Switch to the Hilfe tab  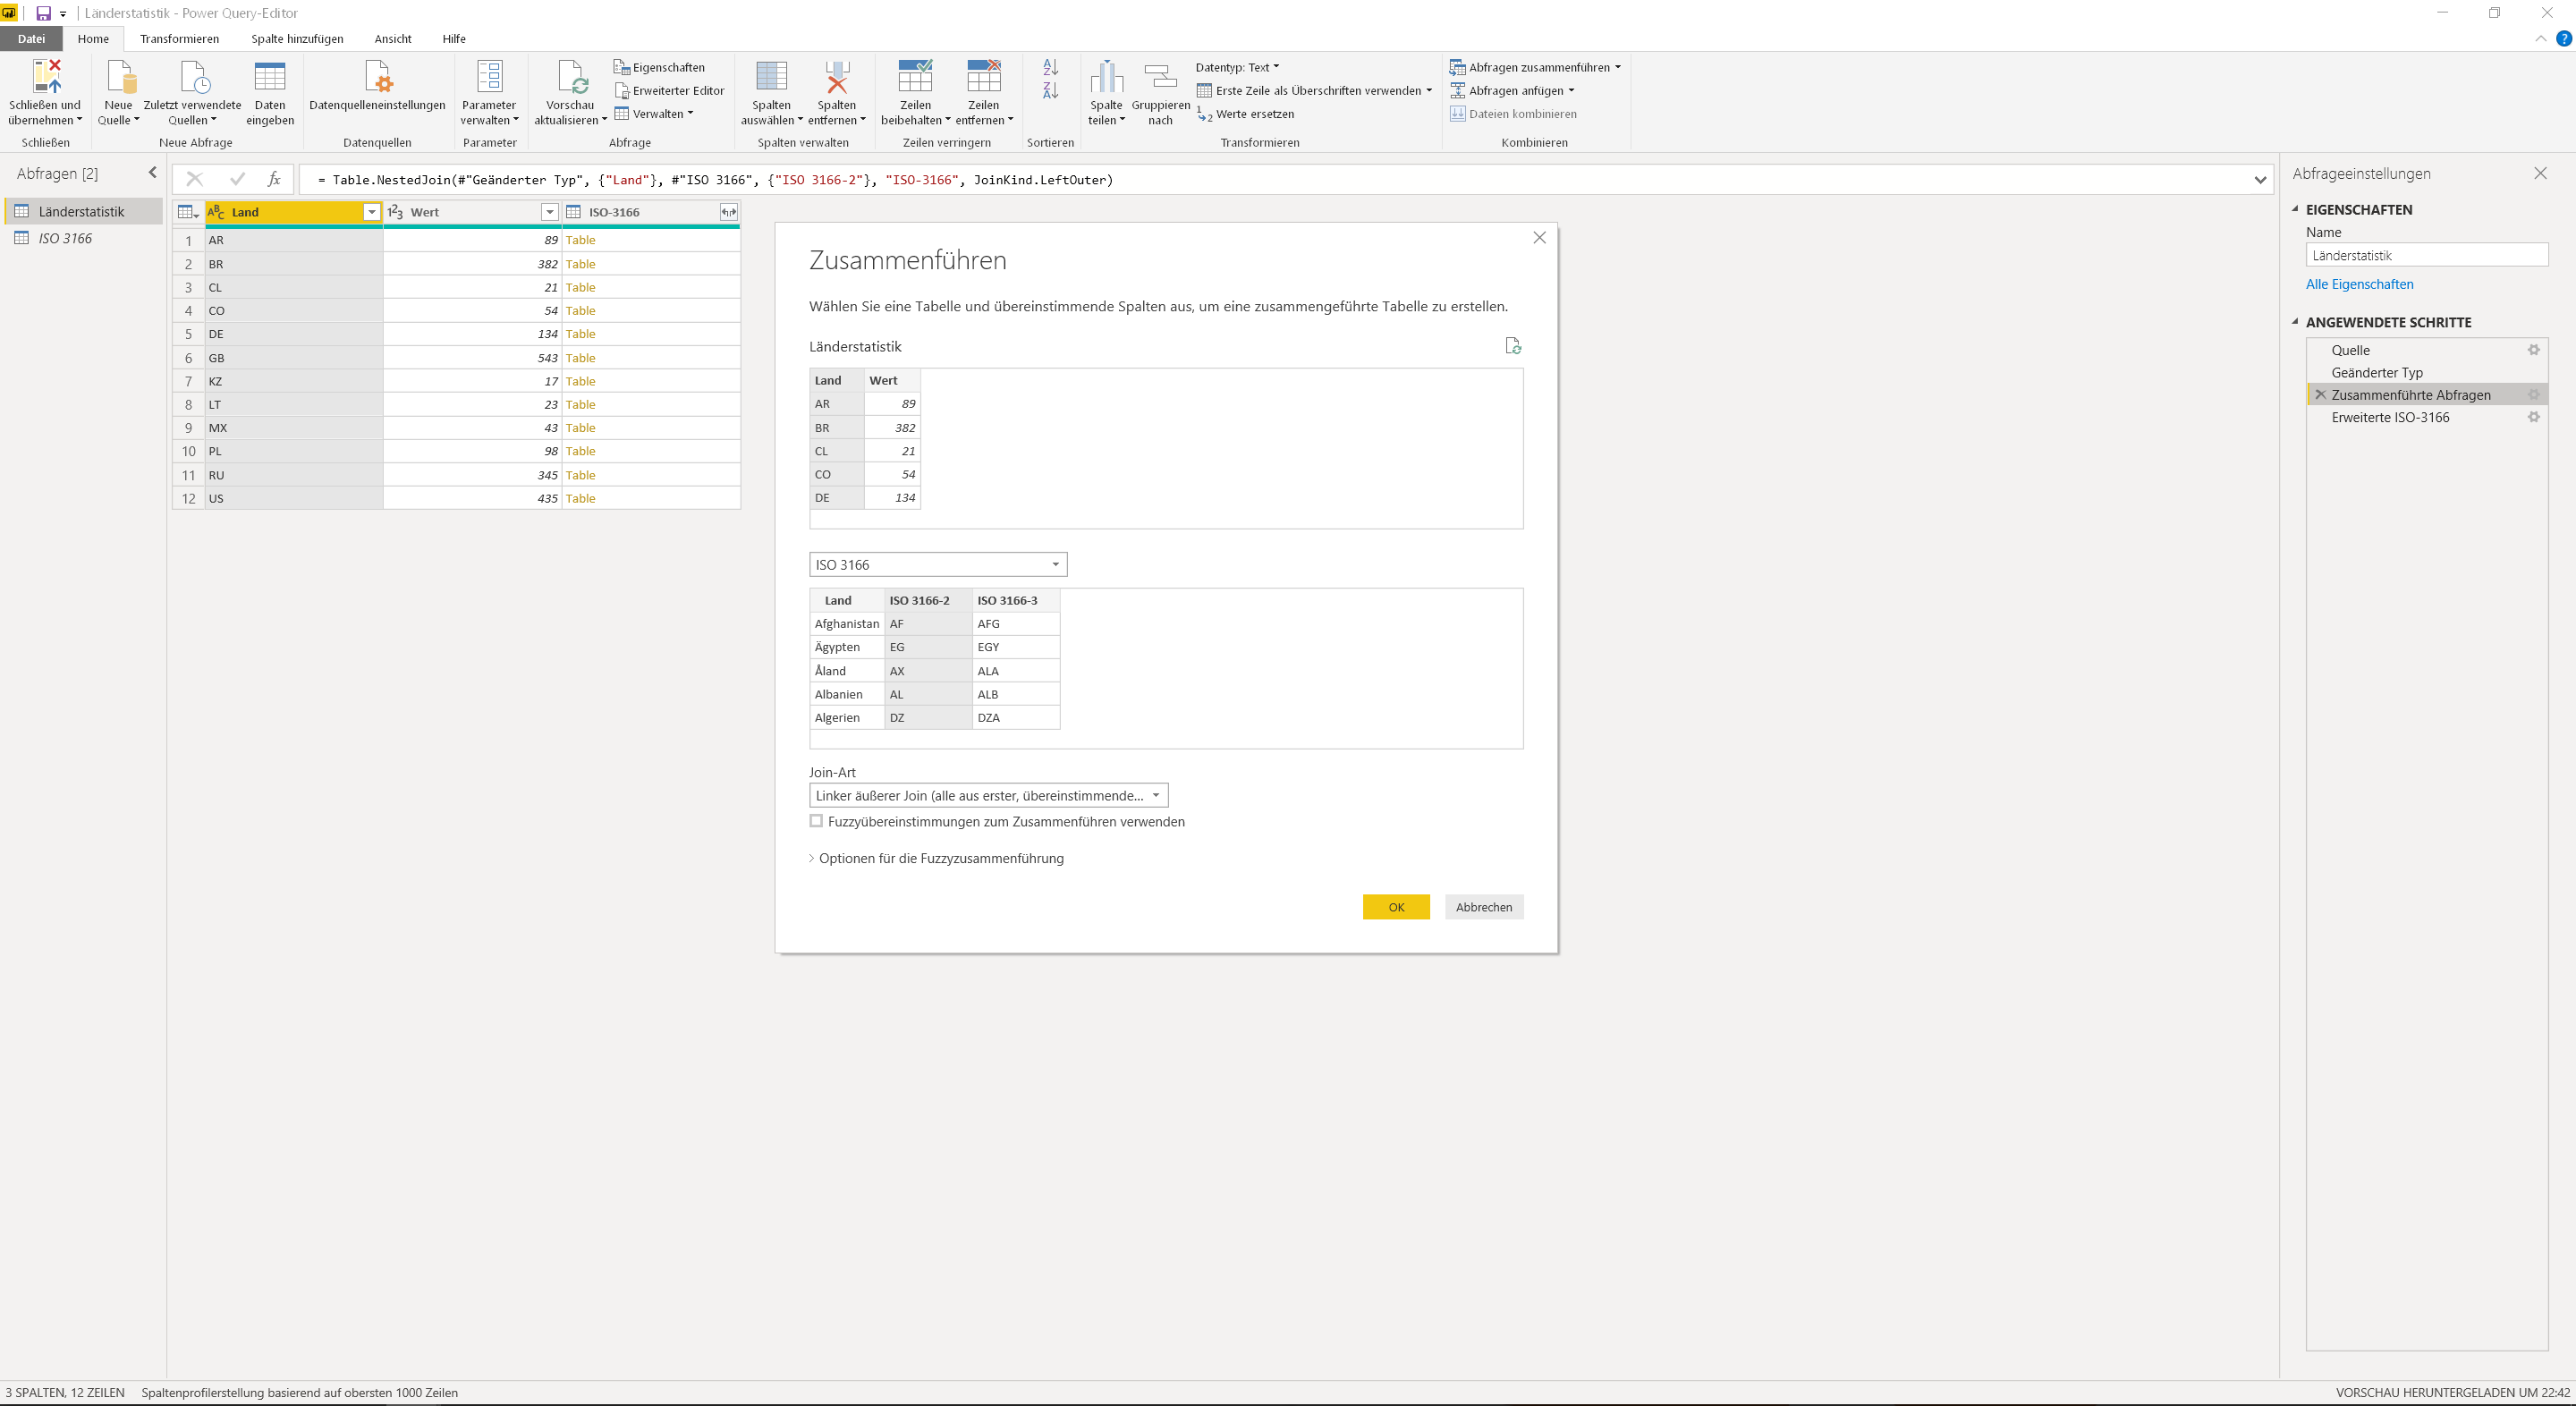[x=454, y=38]
